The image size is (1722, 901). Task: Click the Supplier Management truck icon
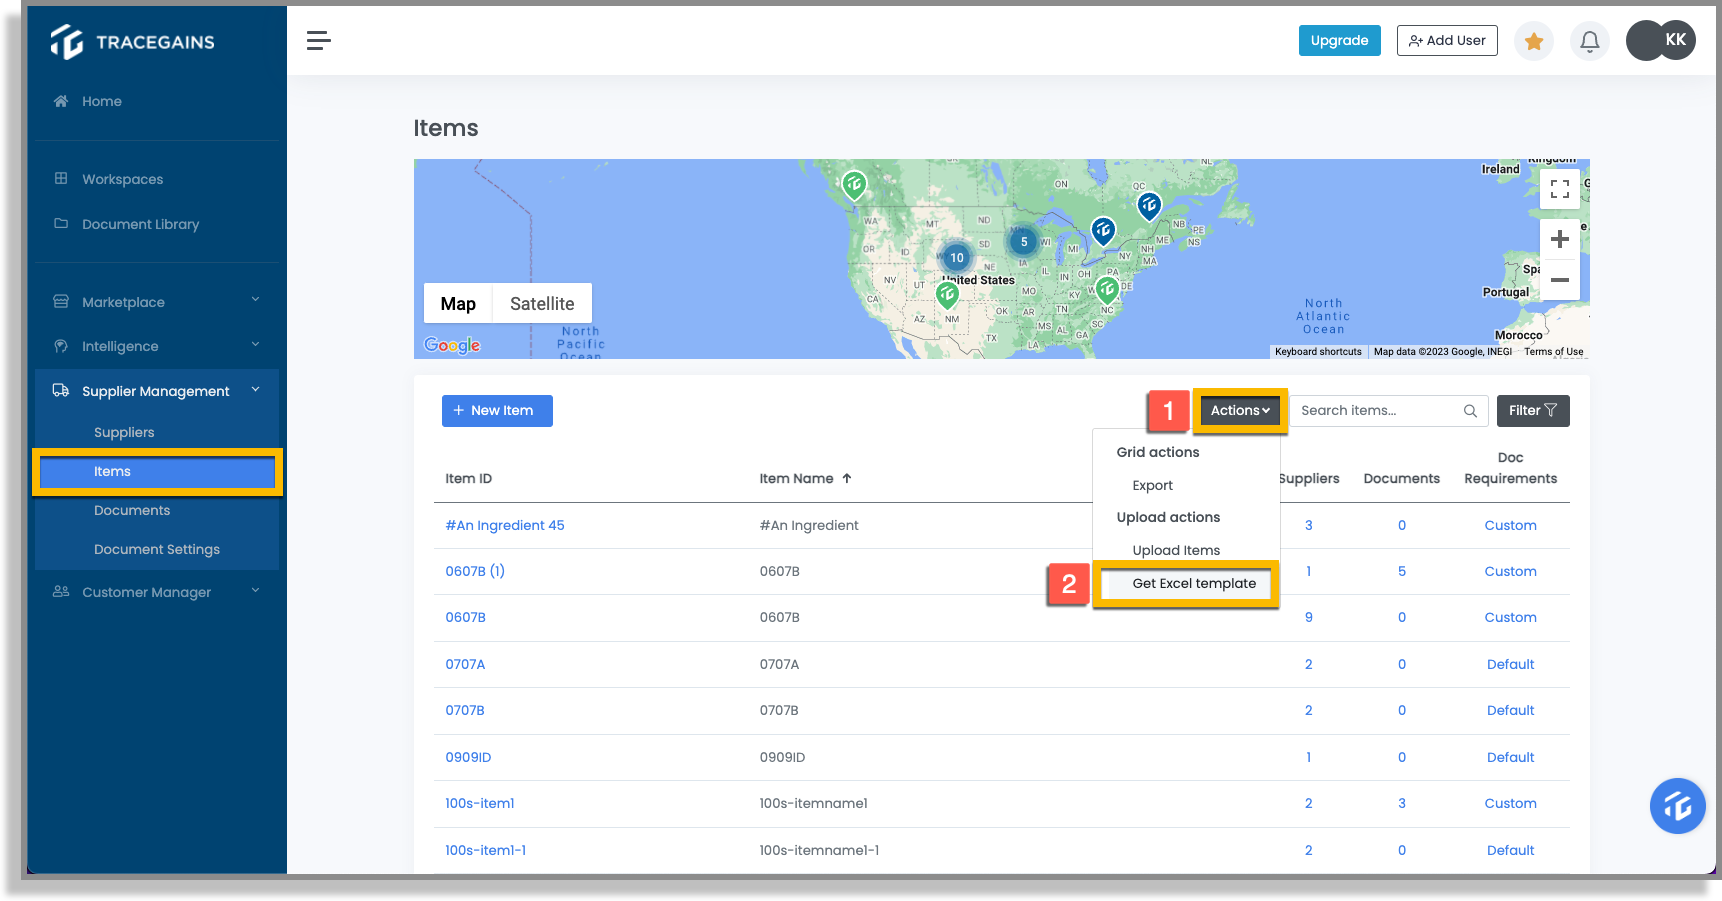coord(61,390)
